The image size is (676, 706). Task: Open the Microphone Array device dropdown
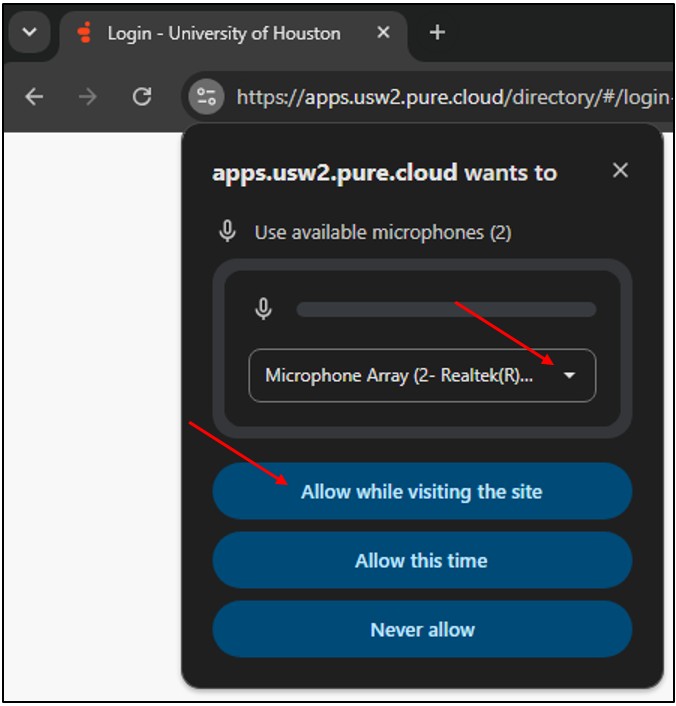click(x=422, y=376)
